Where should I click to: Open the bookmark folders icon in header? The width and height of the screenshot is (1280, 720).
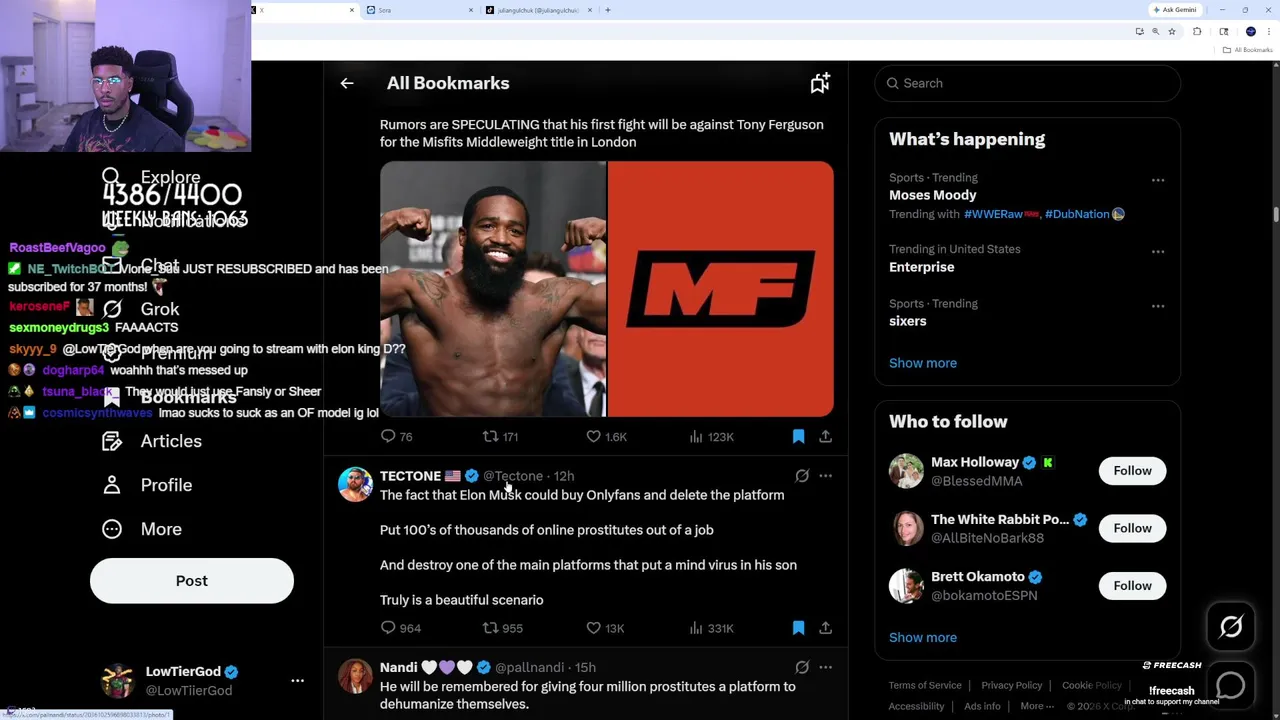(820, 83)
